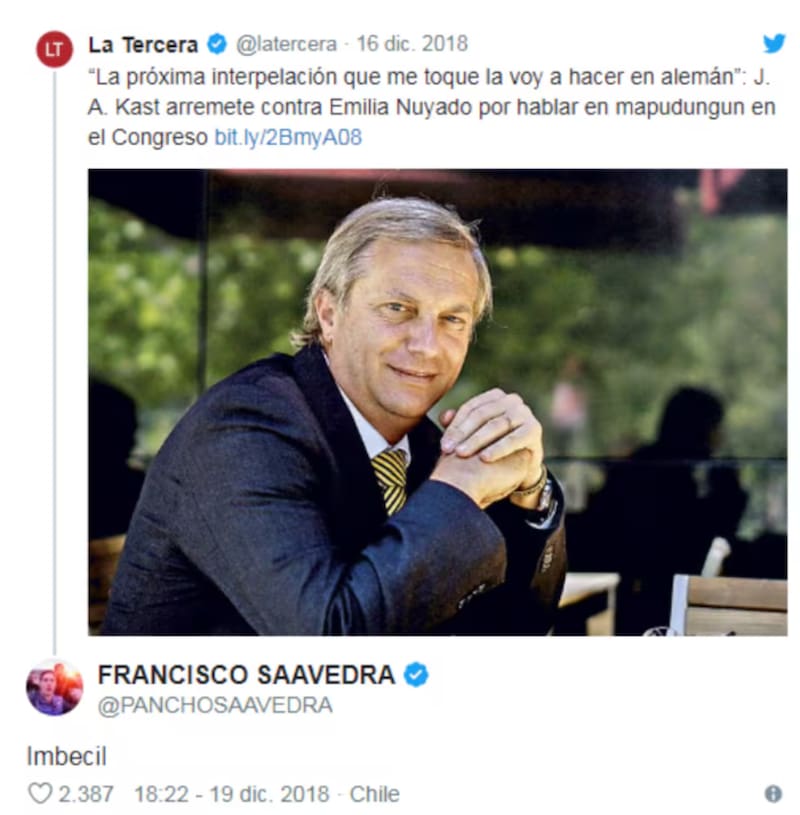Click the Chile location label
800x815 pixels.
click(x=374, y=794)
